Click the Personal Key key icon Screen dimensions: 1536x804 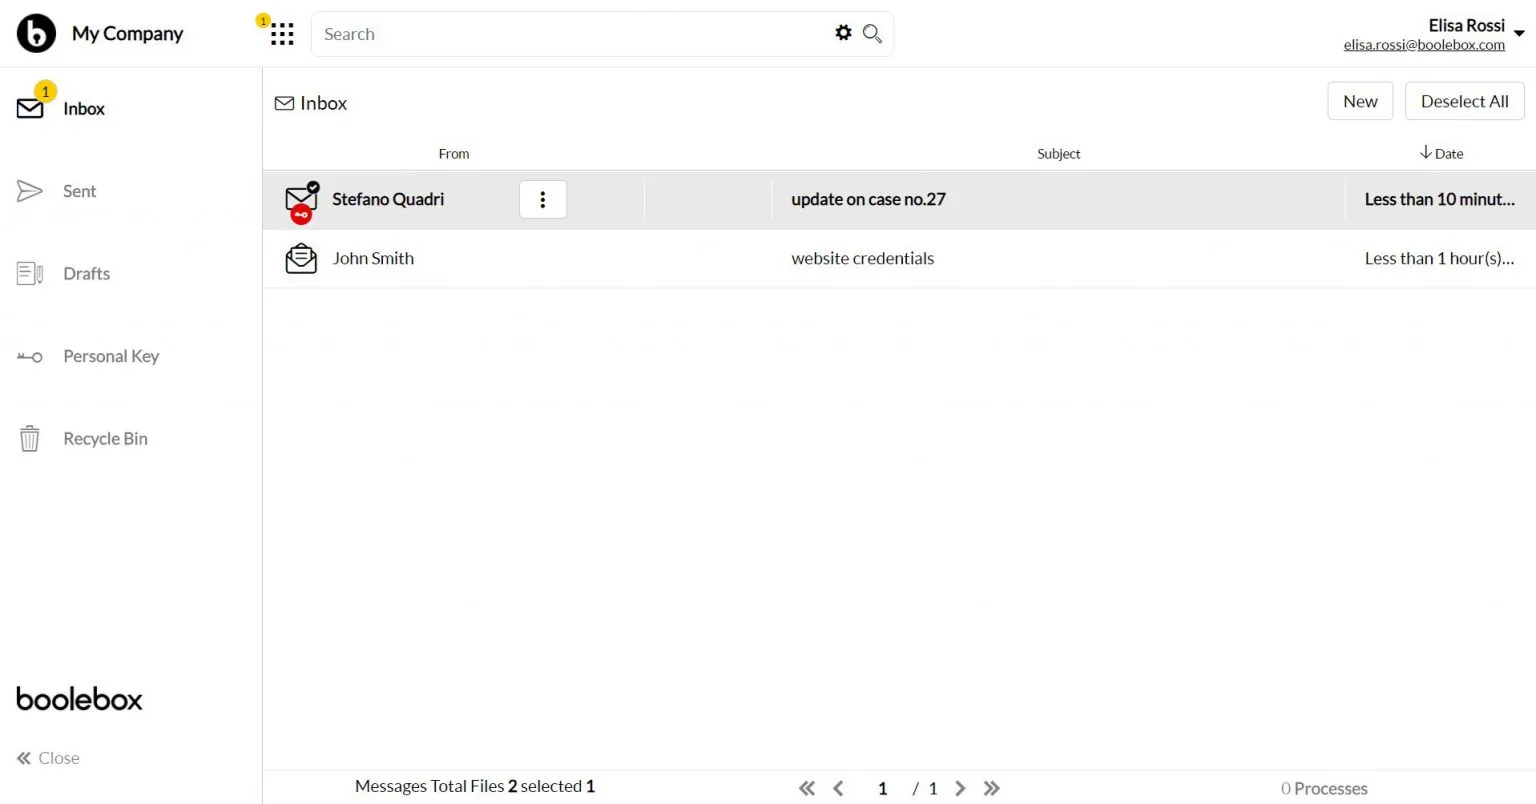click(30, 356)
